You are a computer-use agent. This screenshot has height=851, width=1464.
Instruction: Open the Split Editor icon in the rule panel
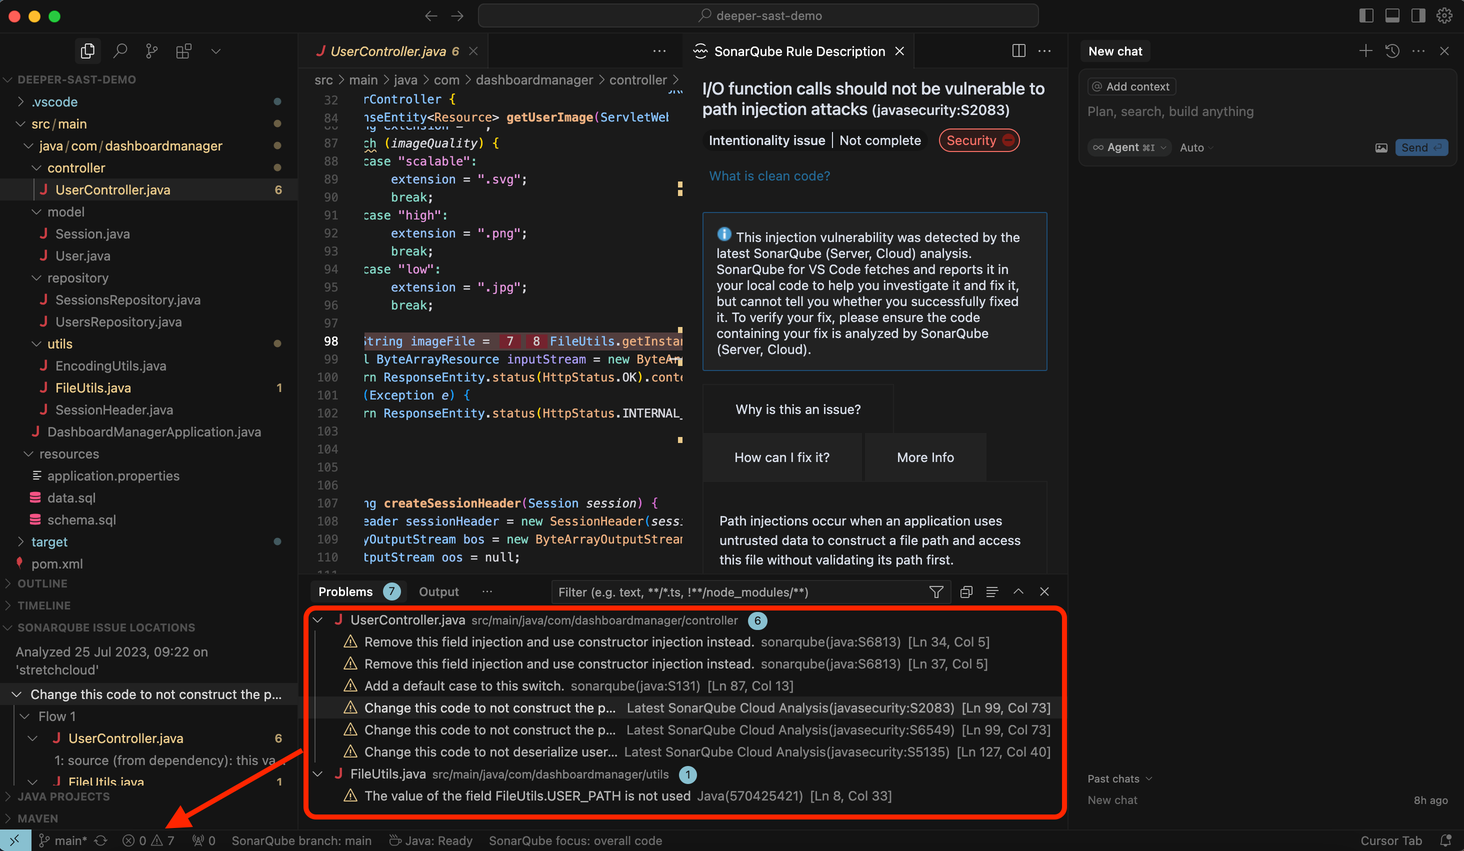(1018, 50)
